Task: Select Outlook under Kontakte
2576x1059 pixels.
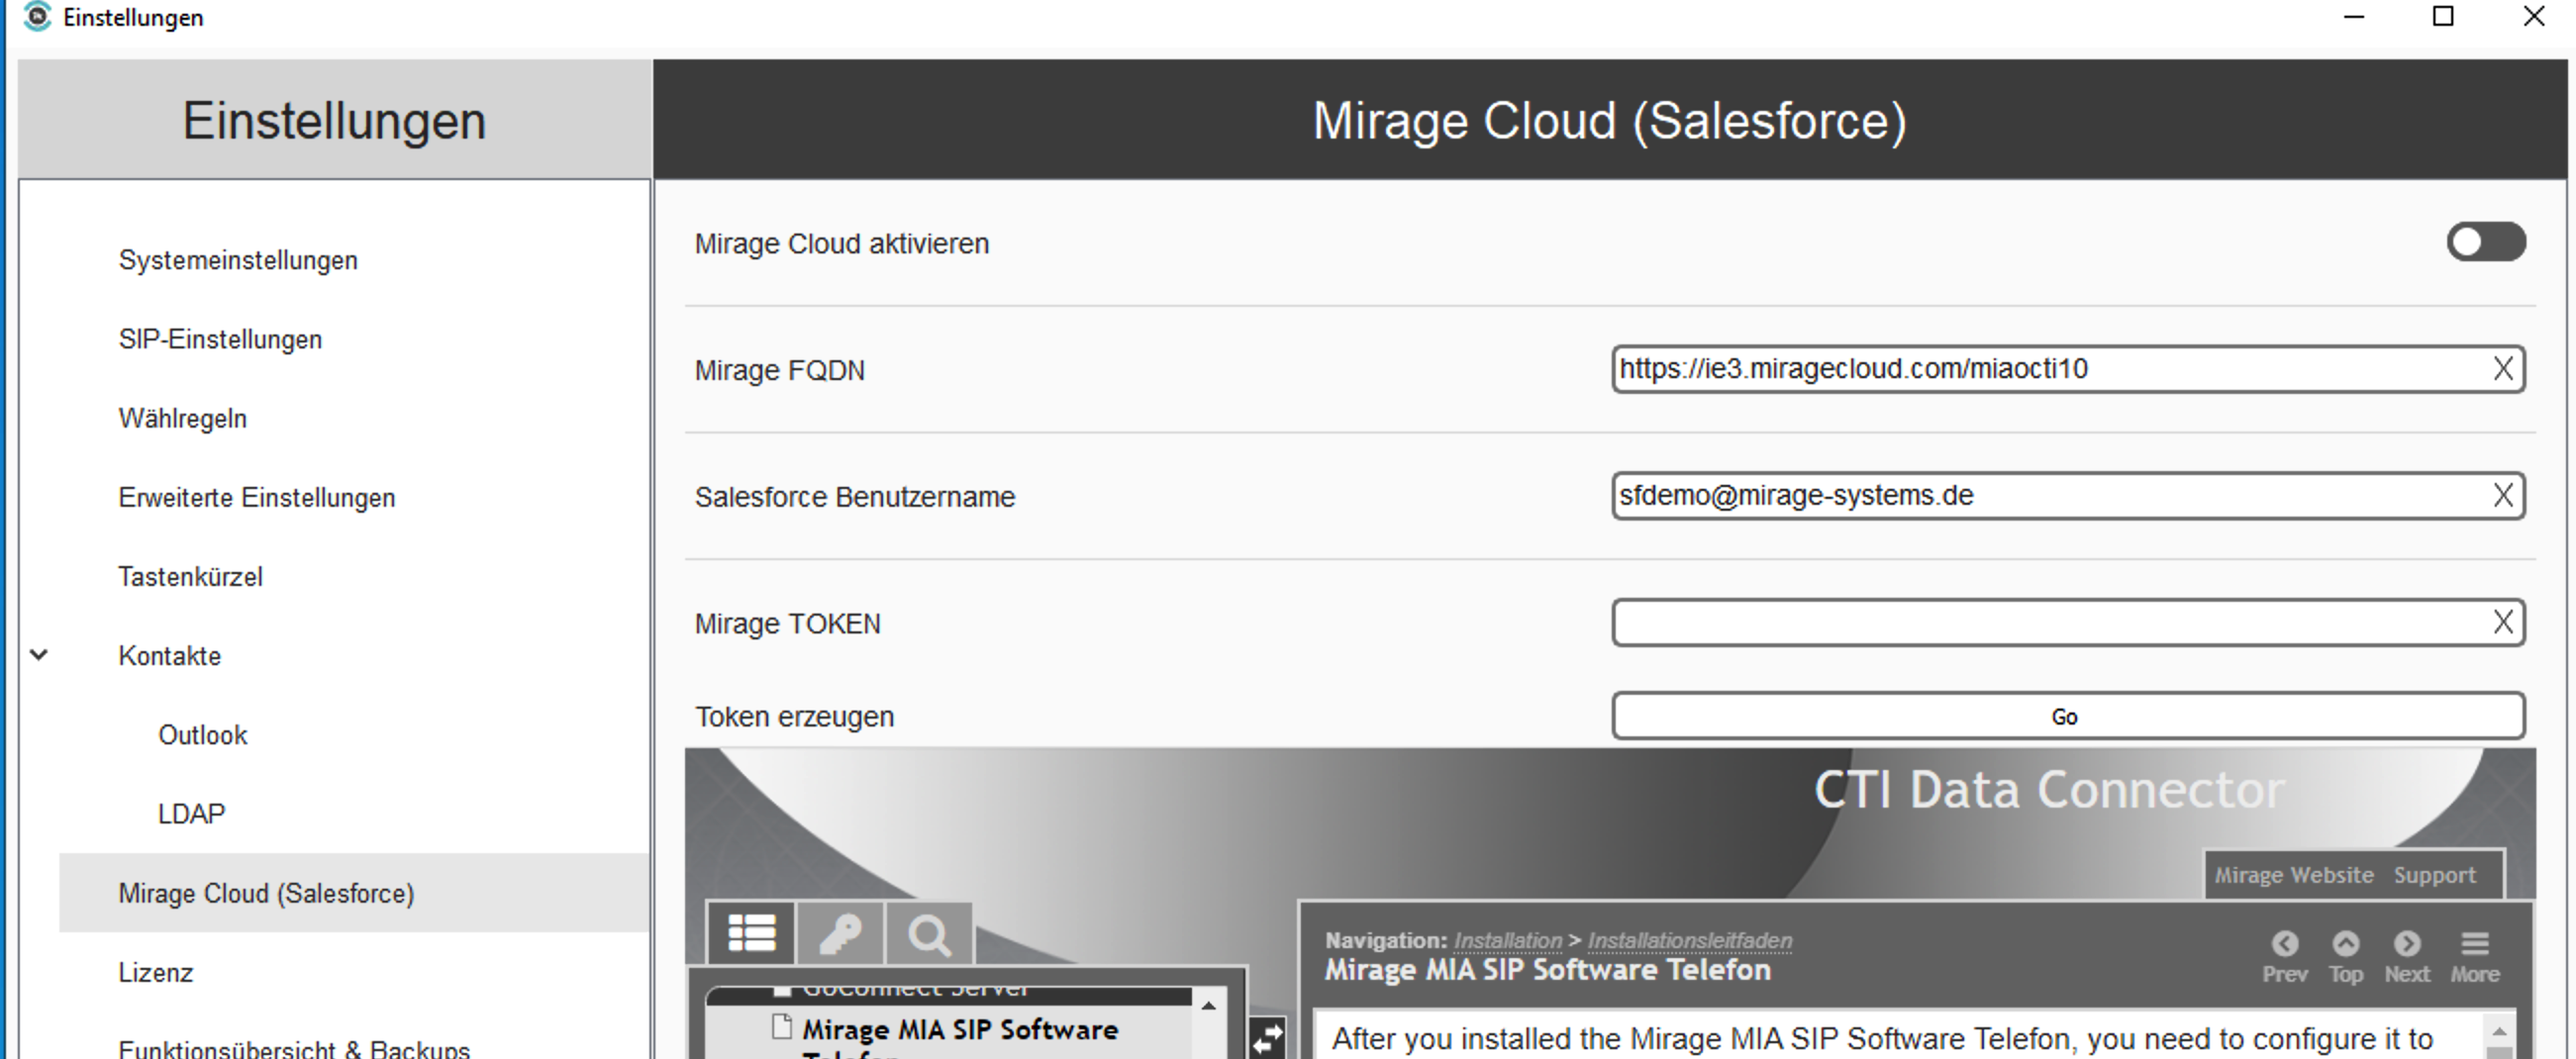Action: pyautogui.click(x=202, y=735)
